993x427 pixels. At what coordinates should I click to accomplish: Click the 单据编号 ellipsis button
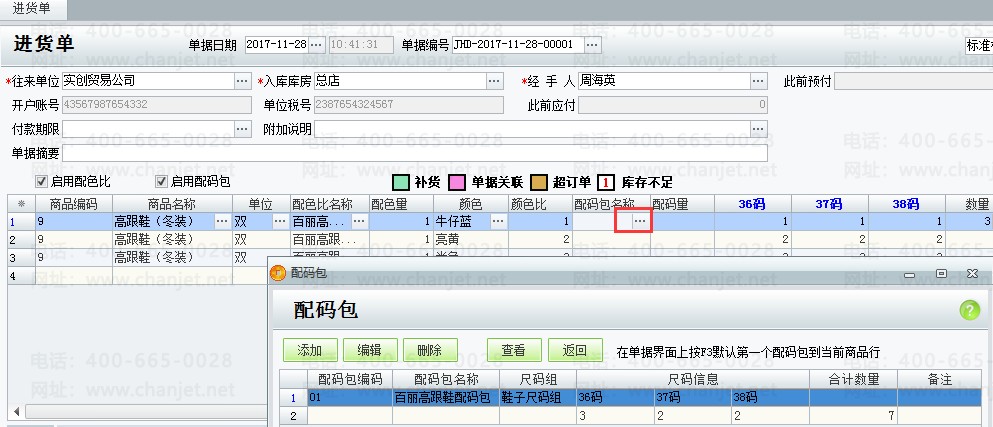(x=593, y=45)
